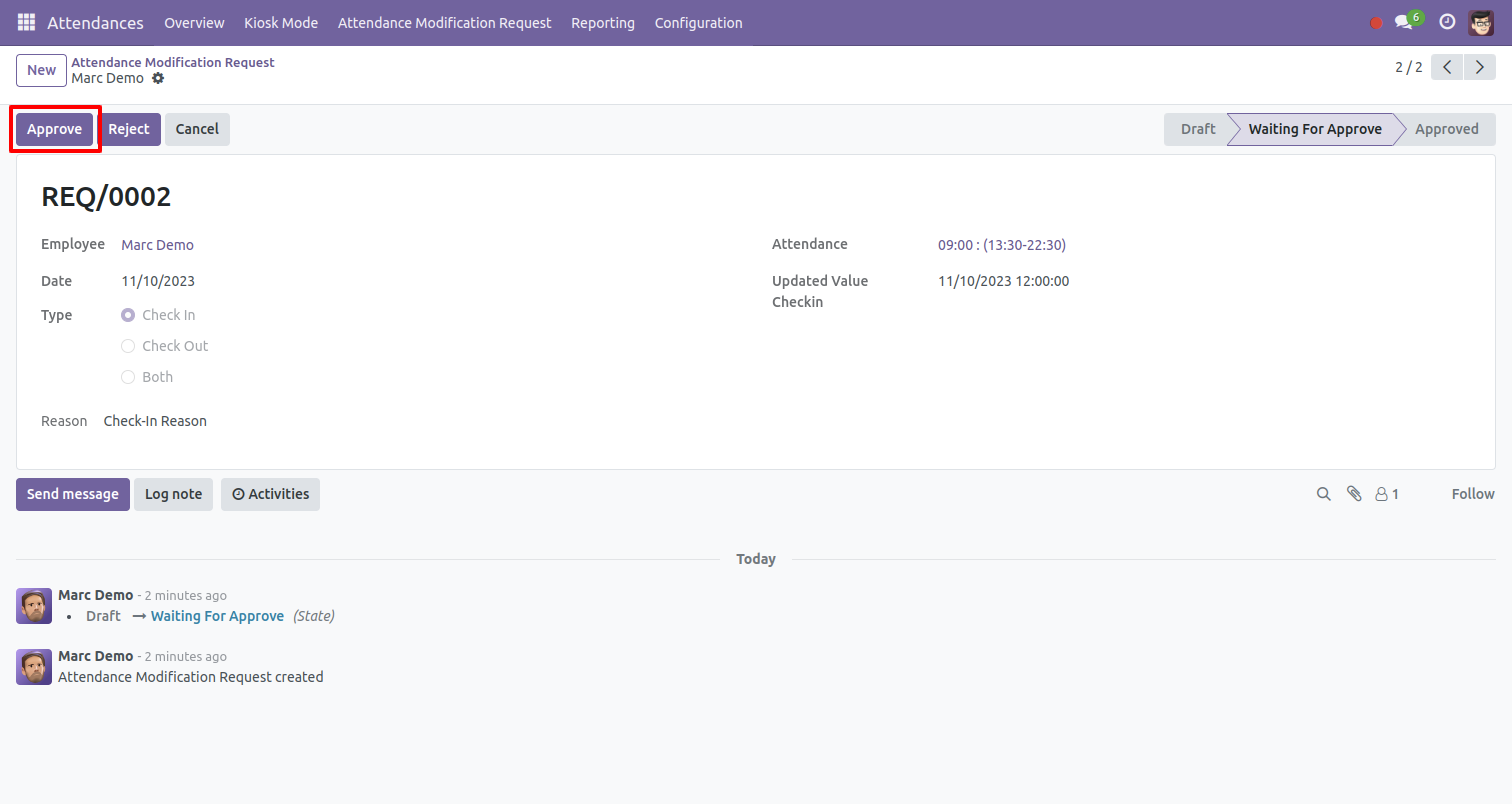
Task: Click Log note button
Action: 173,494
